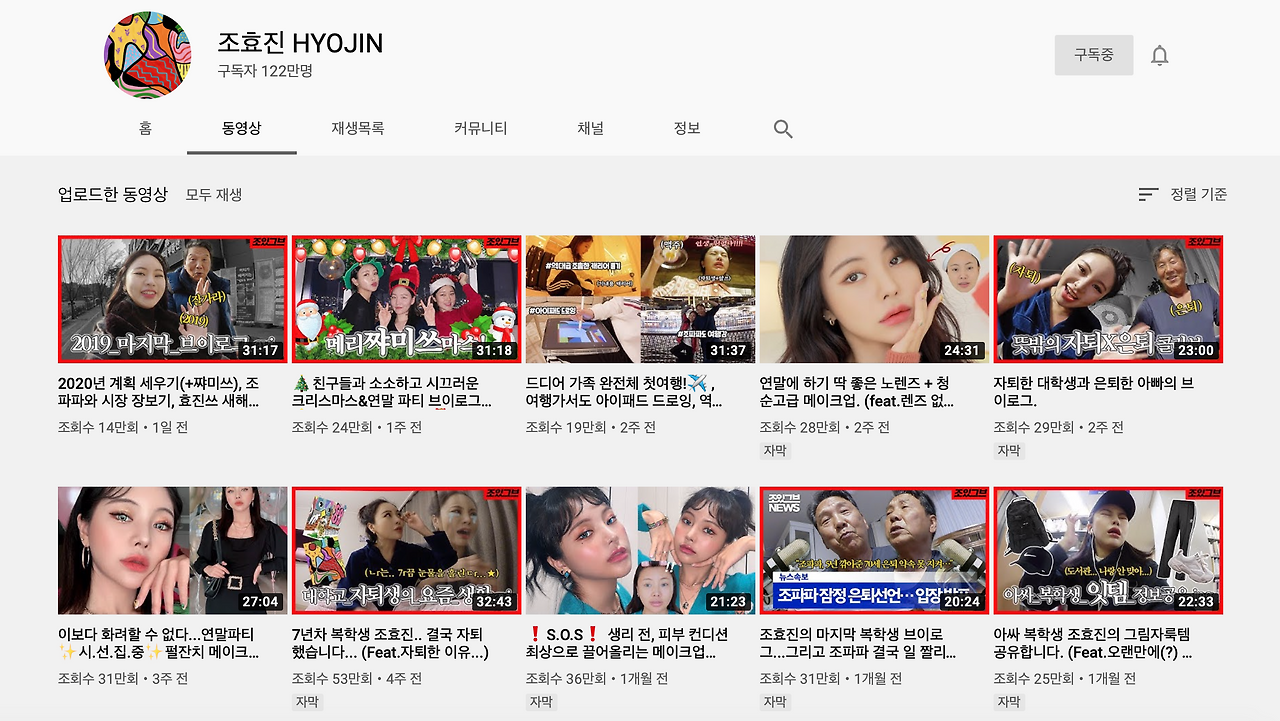Open the 31:18 Christmas video thumbnail
The height and width of the screenshot is (721, 1280).
(x=406, y=299)
